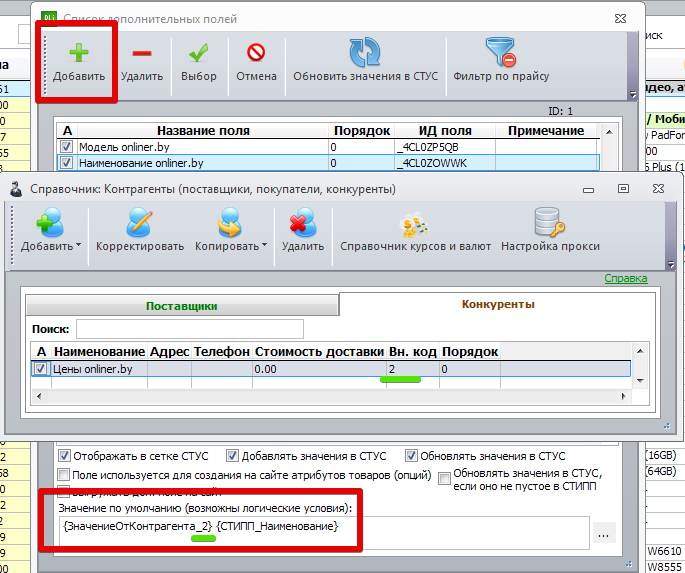Select the Цены onliner.by row name
Image resolution: width=685 pixels, height=573 pixels.
(x=93, y=369)
